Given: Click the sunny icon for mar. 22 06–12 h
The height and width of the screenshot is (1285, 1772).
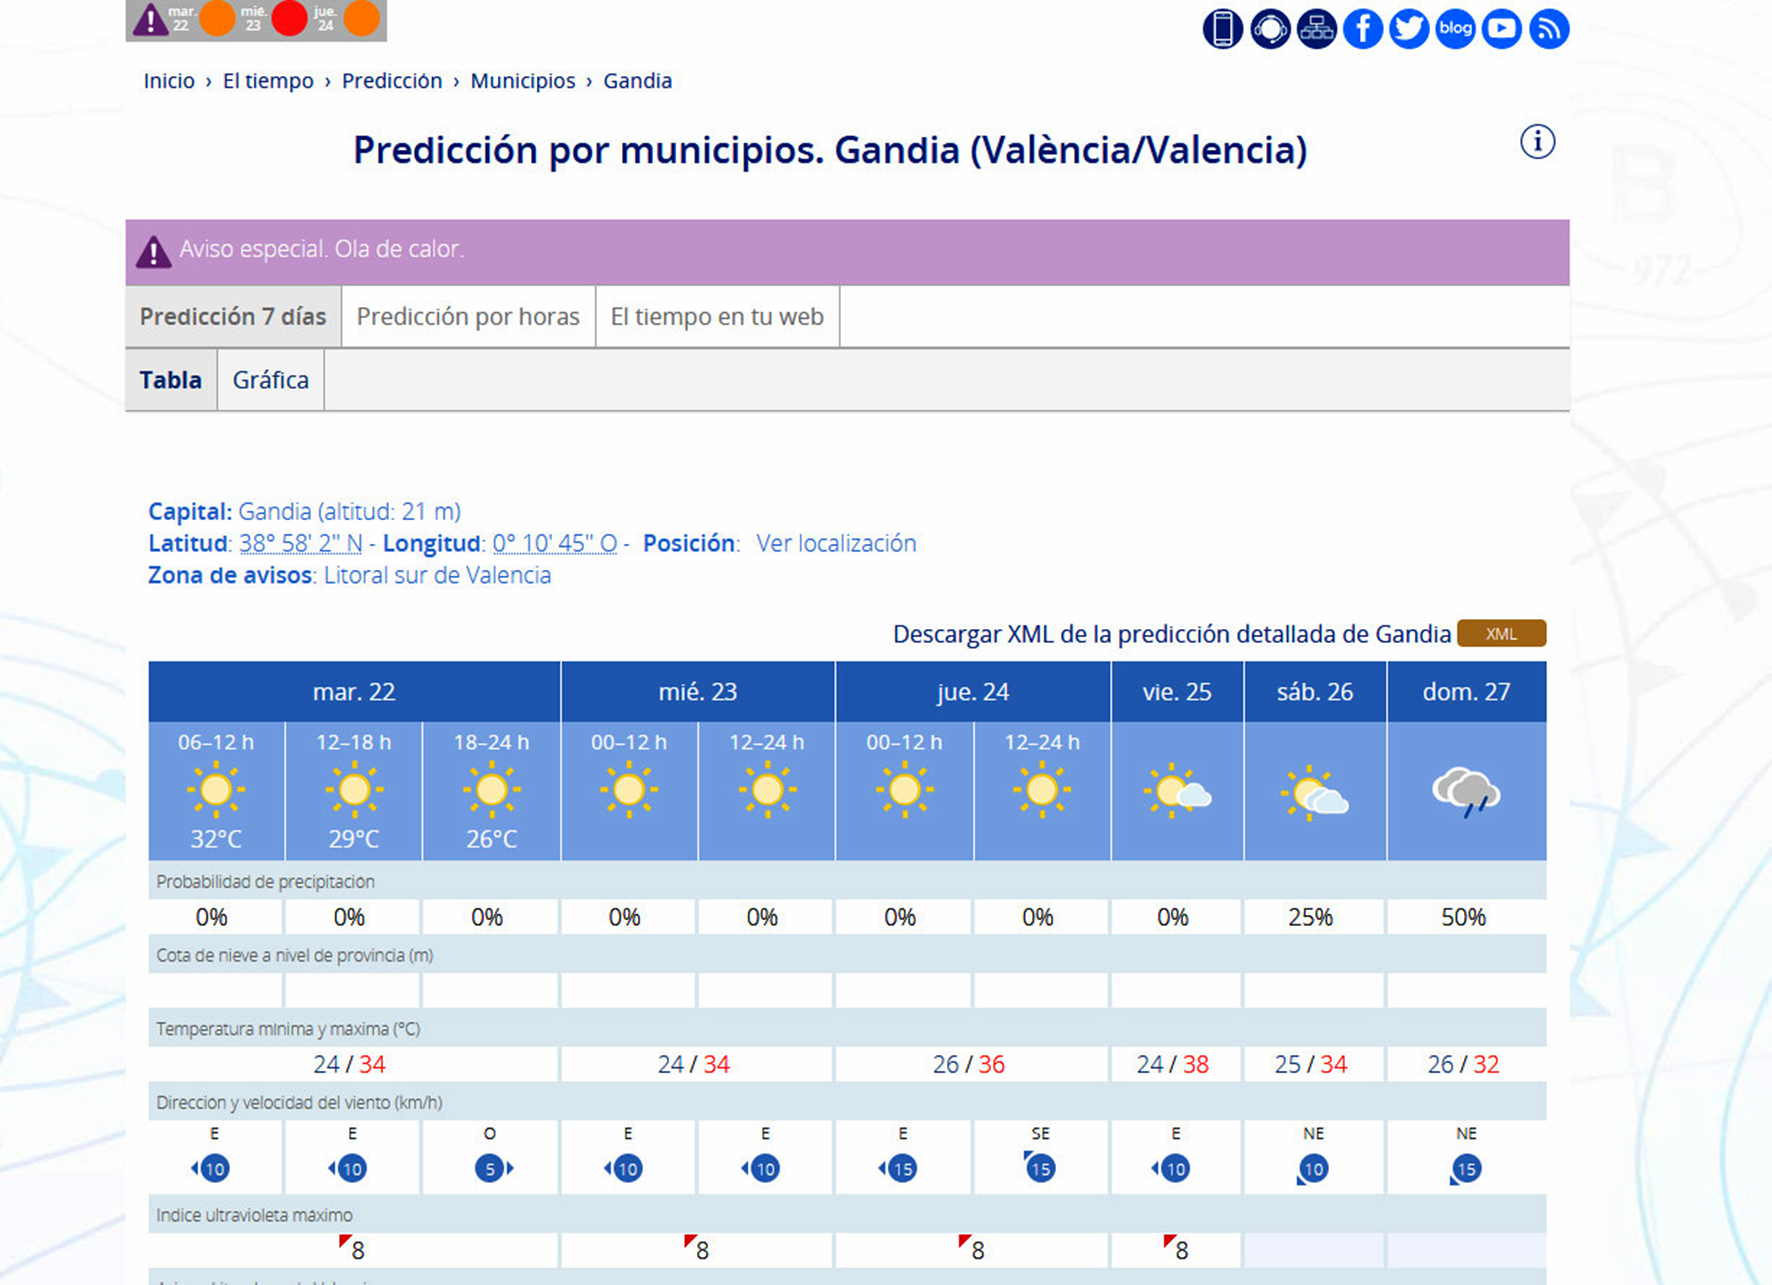Looking at the screenshot, I should click(x=215, y=790).
